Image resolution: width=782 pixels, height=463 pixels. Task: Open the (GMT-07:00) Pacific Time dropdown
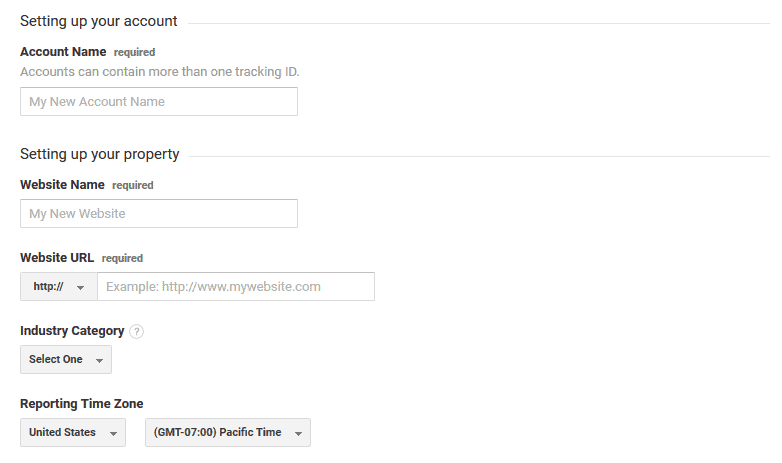(228, 432)
